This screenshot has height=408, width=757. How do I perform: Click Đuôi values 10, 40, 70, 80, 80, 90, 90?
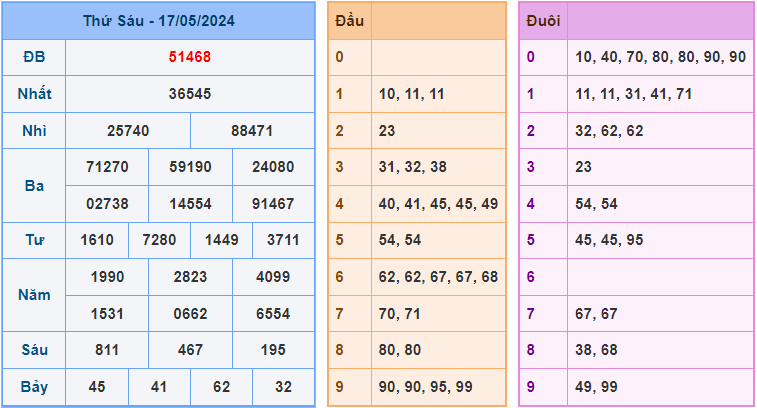click(660, 57)
